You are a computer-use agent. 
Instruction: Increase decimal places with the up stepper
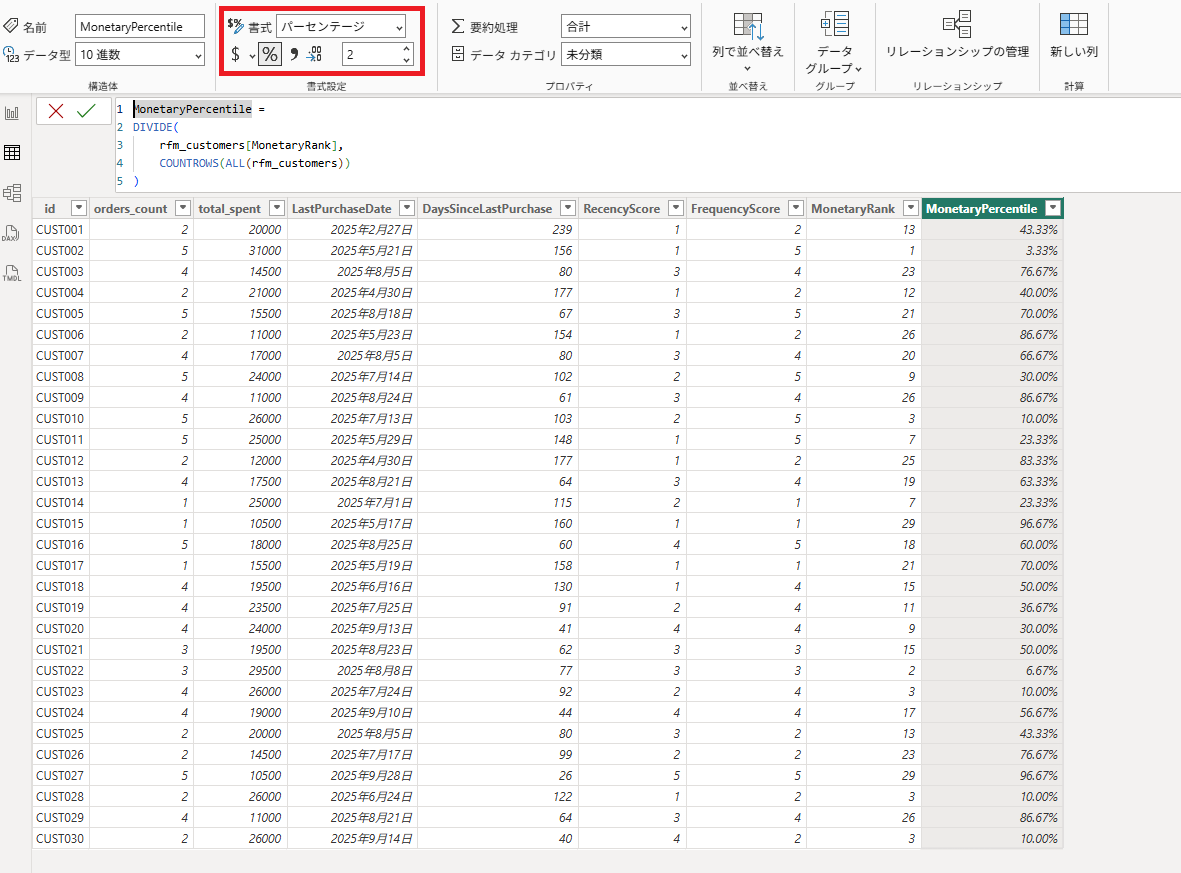(x=405, y=49)
